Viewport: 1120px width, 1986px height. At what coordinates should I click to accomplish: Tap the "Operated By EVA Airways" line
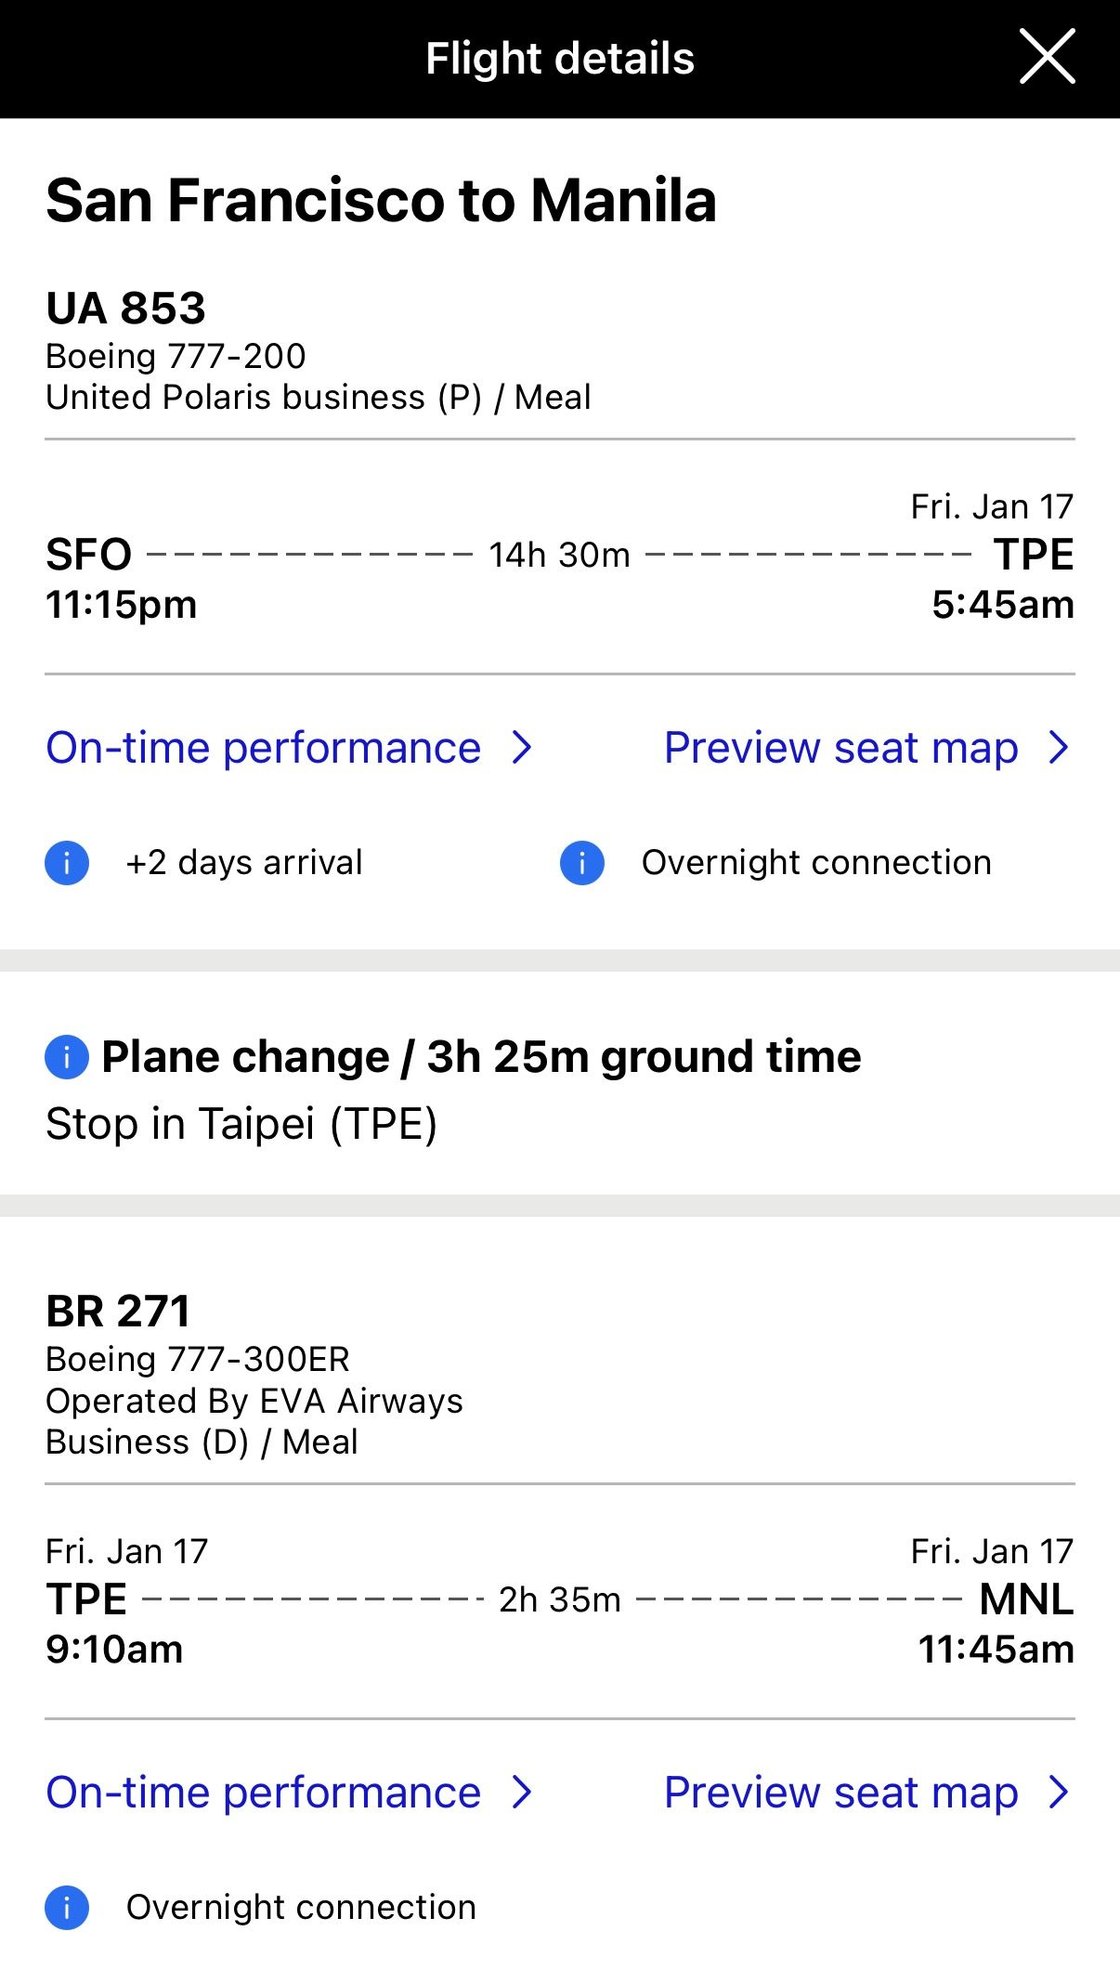point(254,1401)
